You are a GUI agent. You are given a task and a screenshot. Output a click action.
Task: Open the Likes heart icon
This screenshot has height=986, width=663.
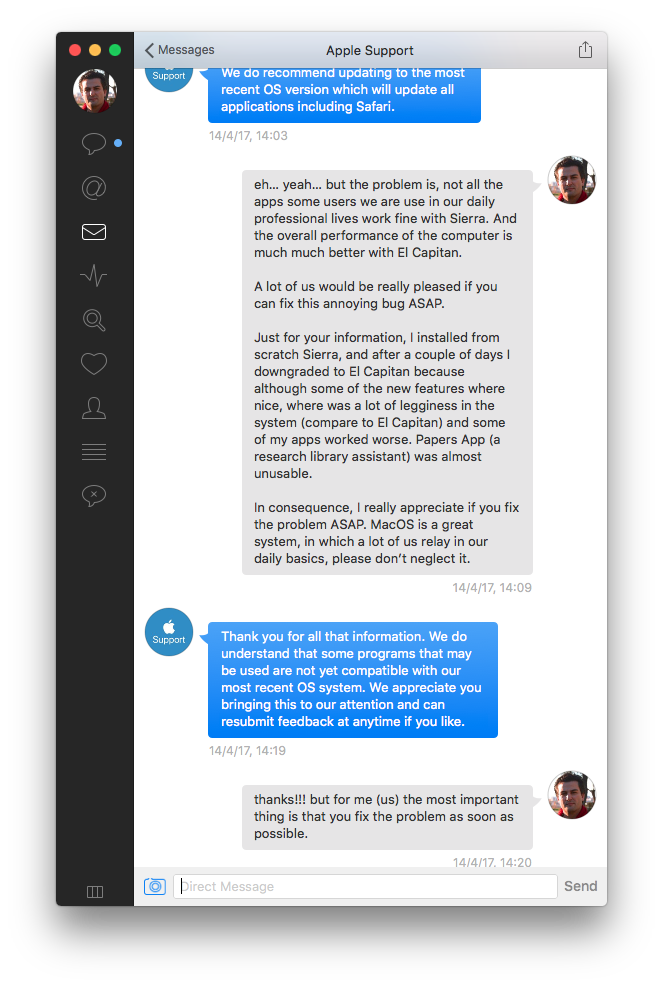pos(94,364)
